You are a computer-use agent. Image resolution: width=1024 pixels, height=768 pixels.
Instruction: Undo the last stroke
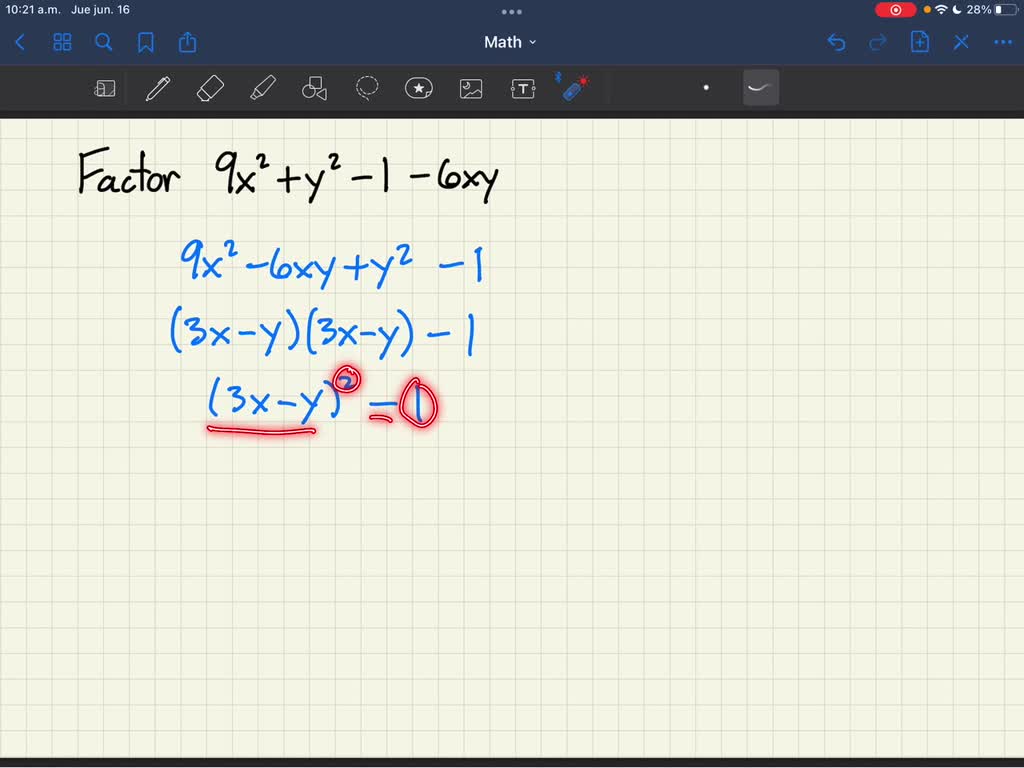pos(836,42)
